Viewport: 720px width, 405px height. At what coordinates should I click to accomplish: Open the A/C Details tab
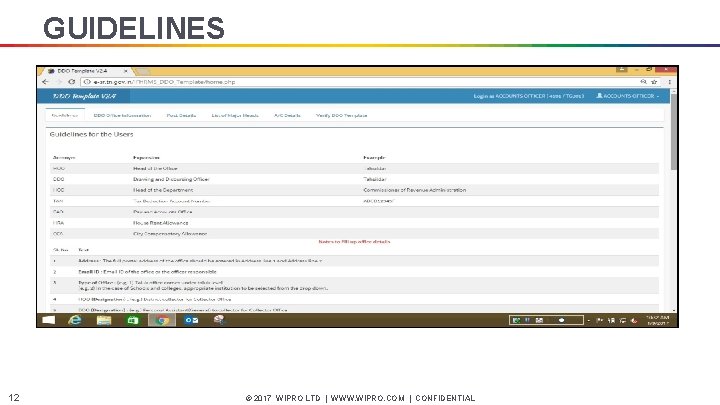coord(287,115)
